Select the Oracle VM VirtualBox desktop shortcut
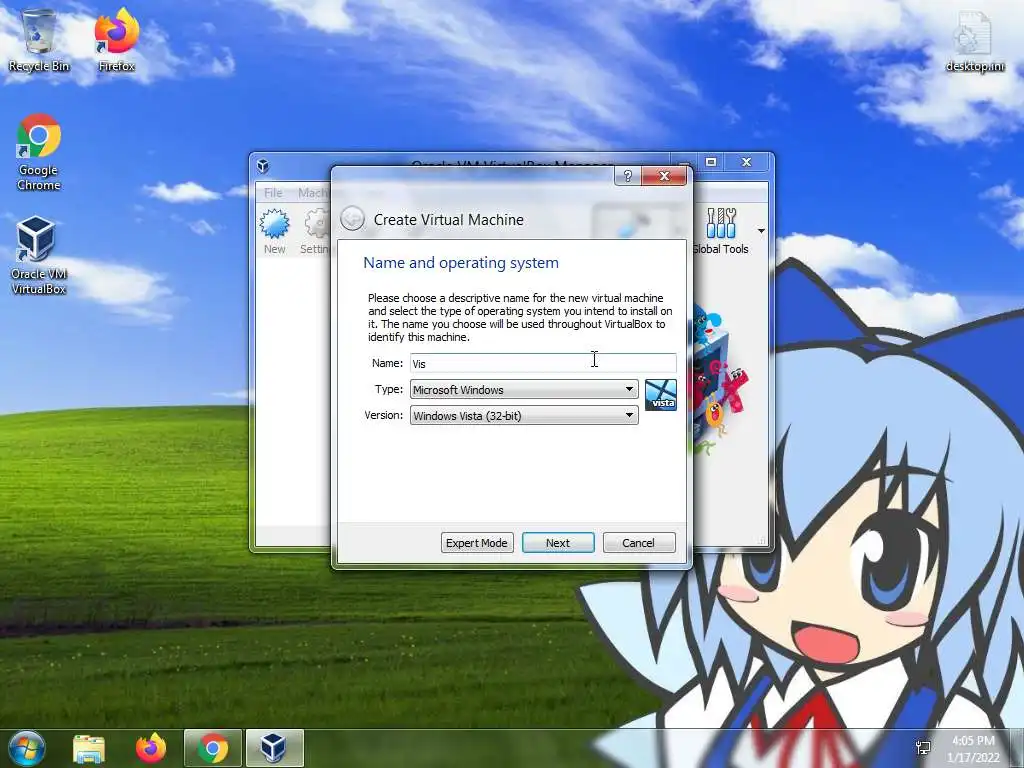Image resolution: width=1024 pixels, height=768 pixels. click(x=39, y=255)
